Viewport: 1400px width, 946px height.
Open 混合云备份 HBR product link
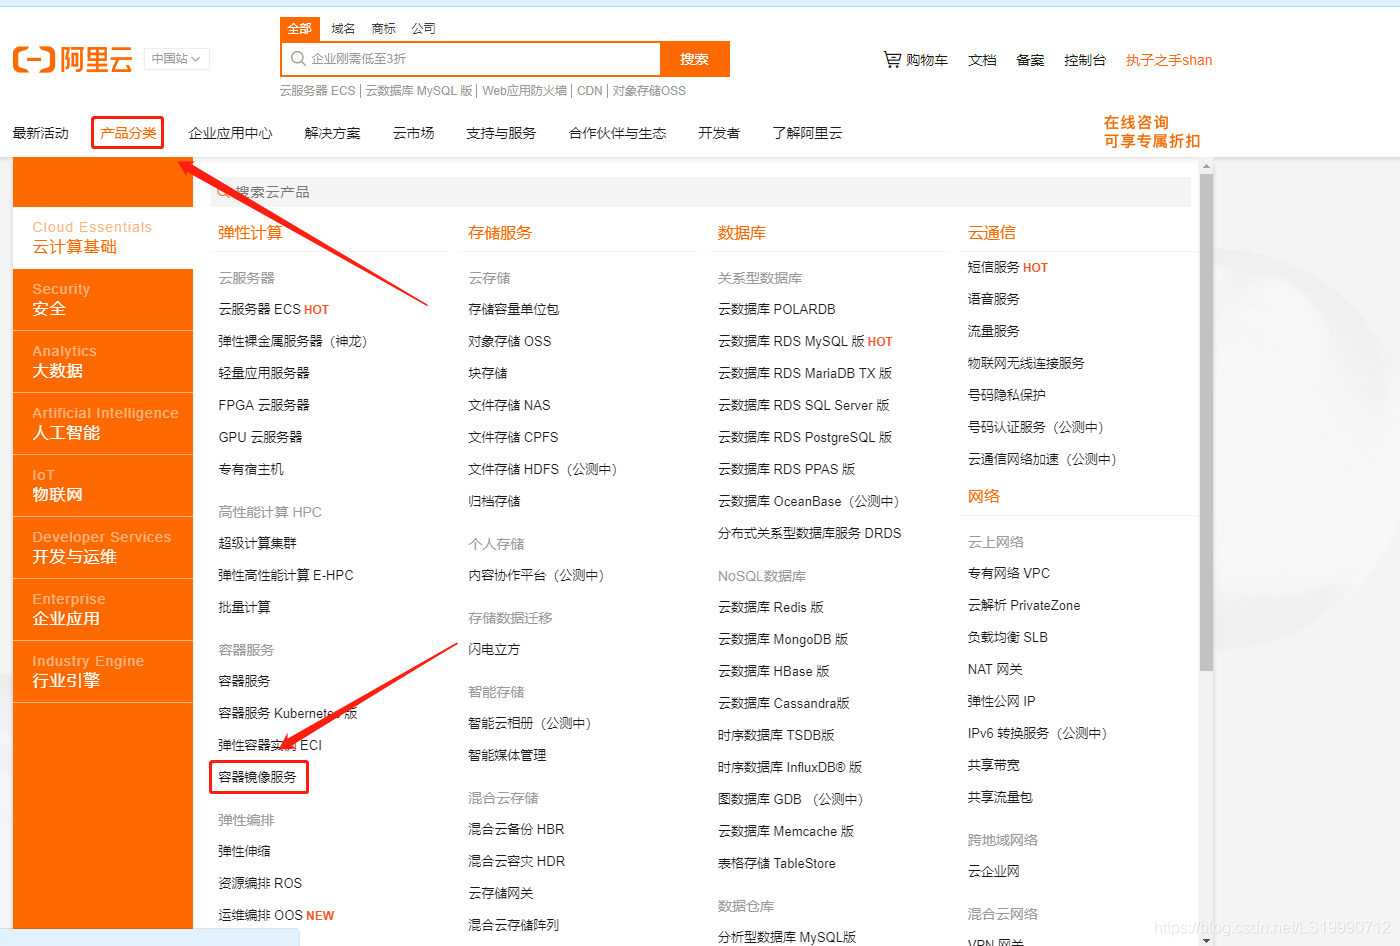pos(516,829)
